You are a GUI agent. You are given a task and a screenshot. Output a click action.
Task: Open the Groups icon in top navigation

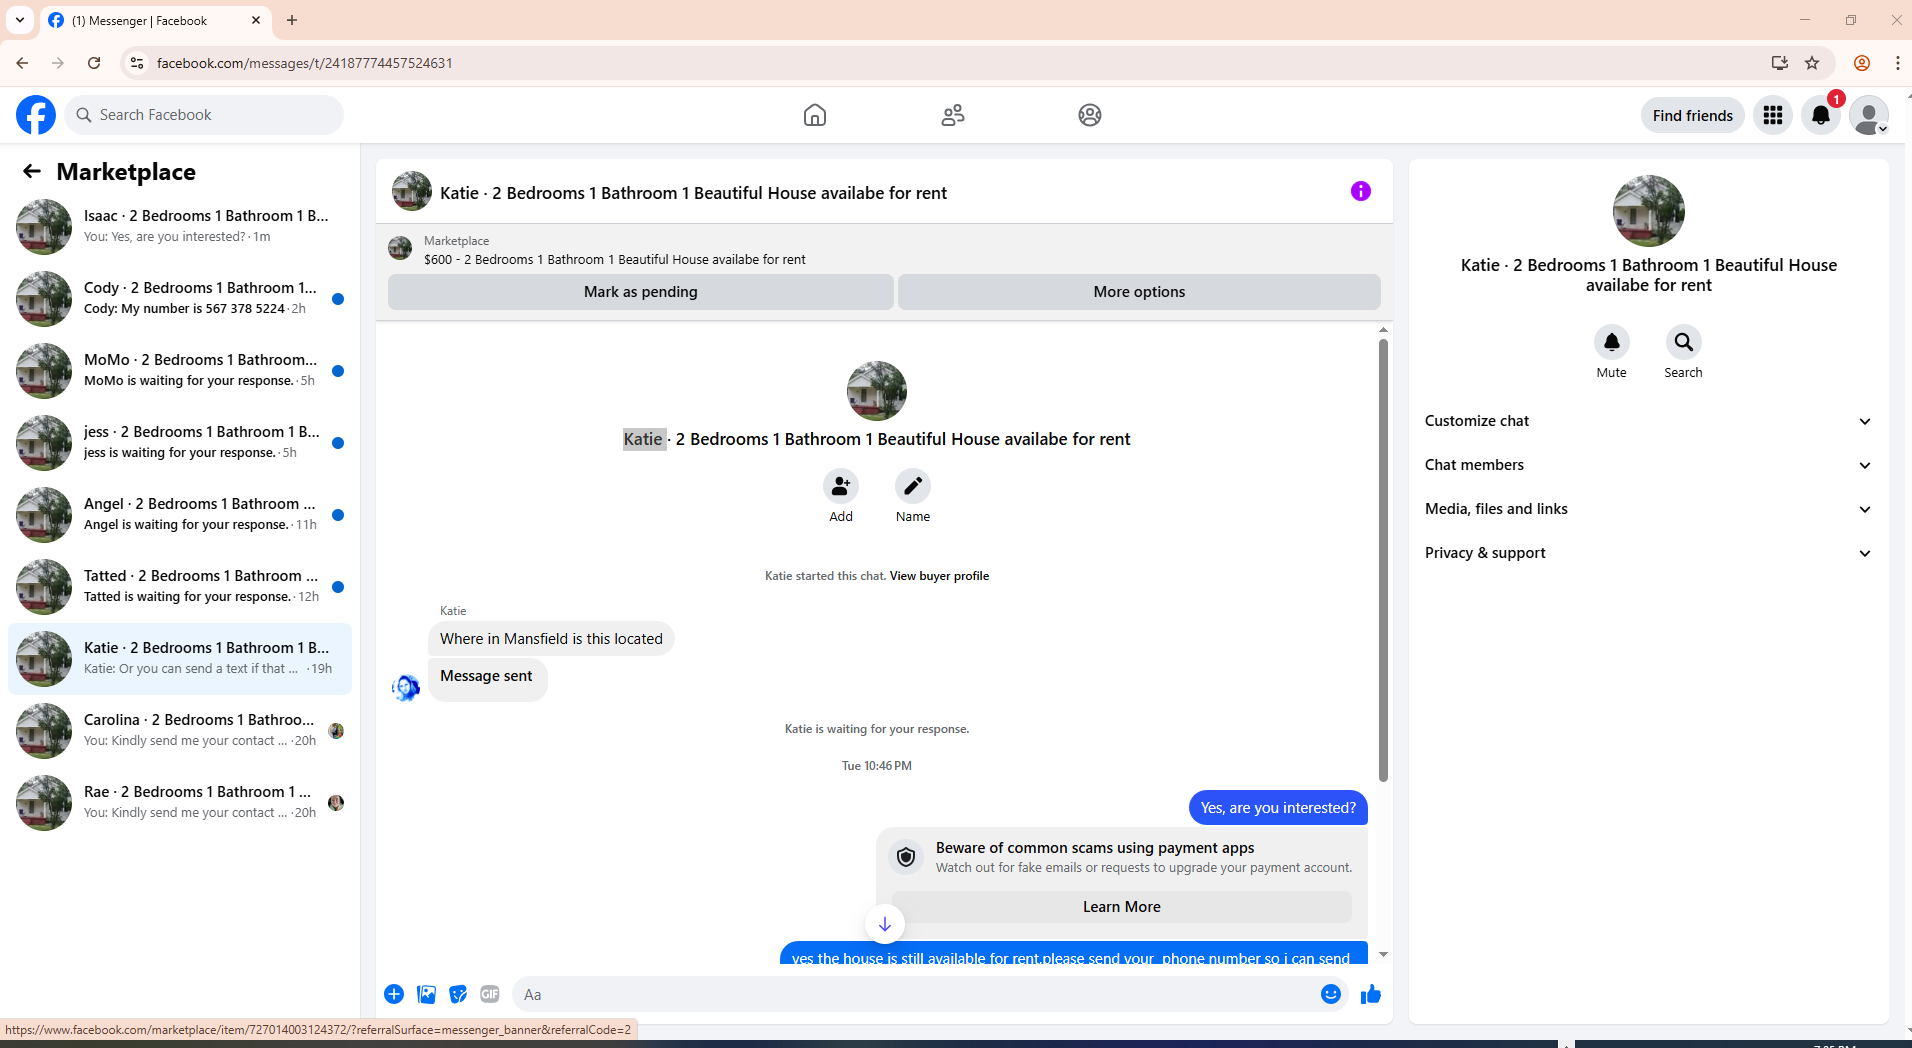pos(1090,115)
